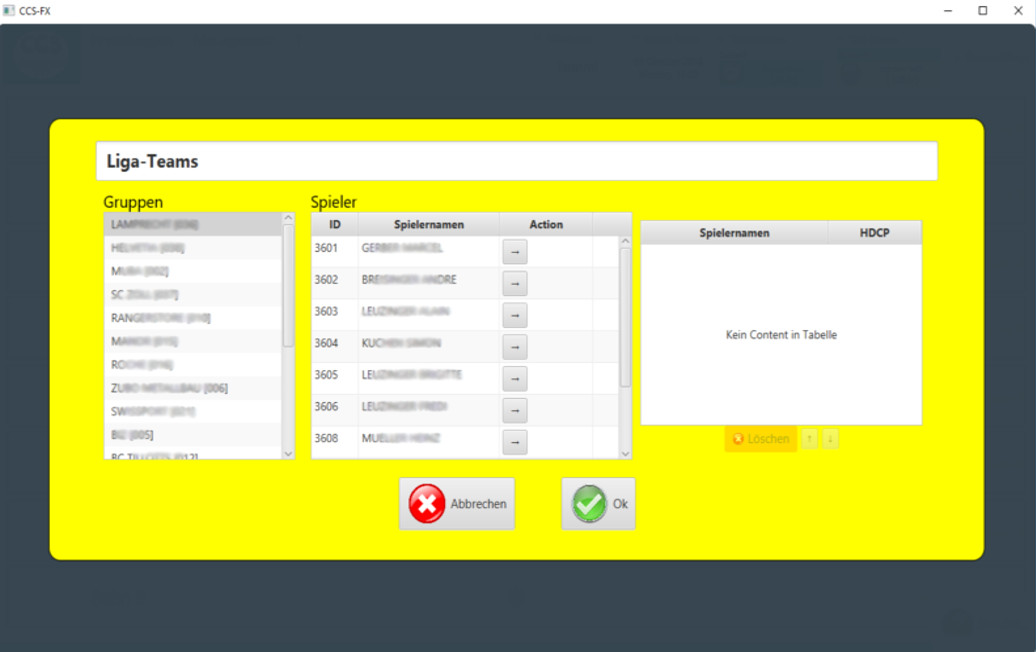The image size is (1036, 652).
Task: Sort Spieler table by ID column header
Action: pos(335,225)
